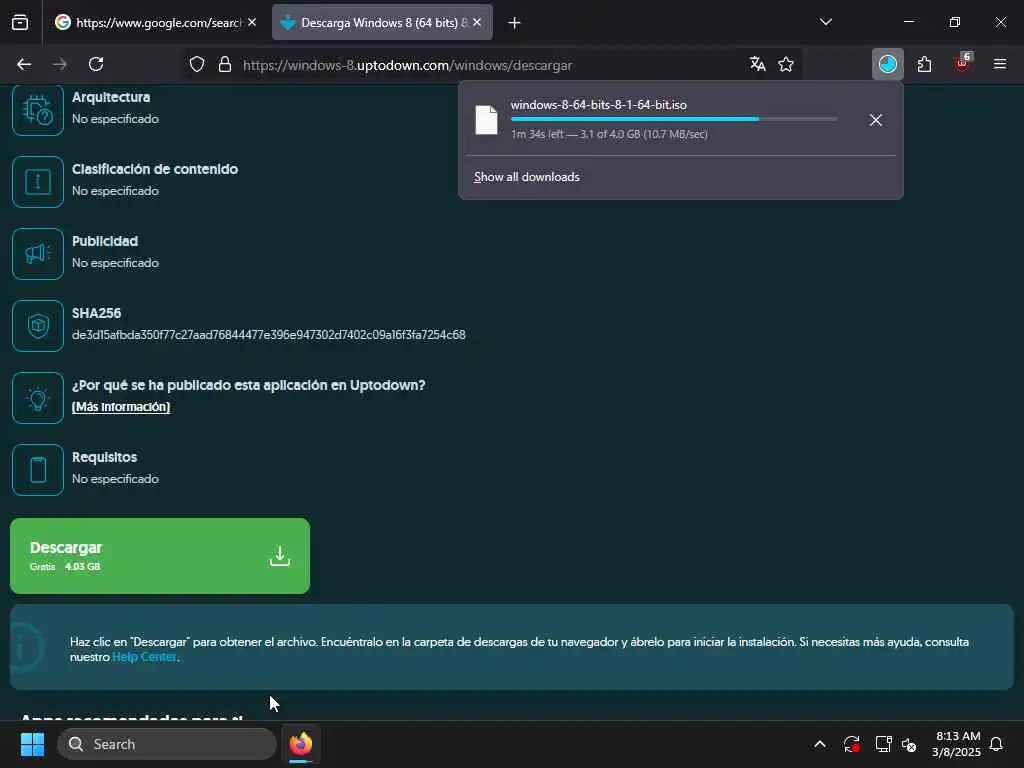Image resolution: width=1024 pixels, height=768 pixels.
Task: Cancel the windows-8 ISO download
Action: coord(876,120)
